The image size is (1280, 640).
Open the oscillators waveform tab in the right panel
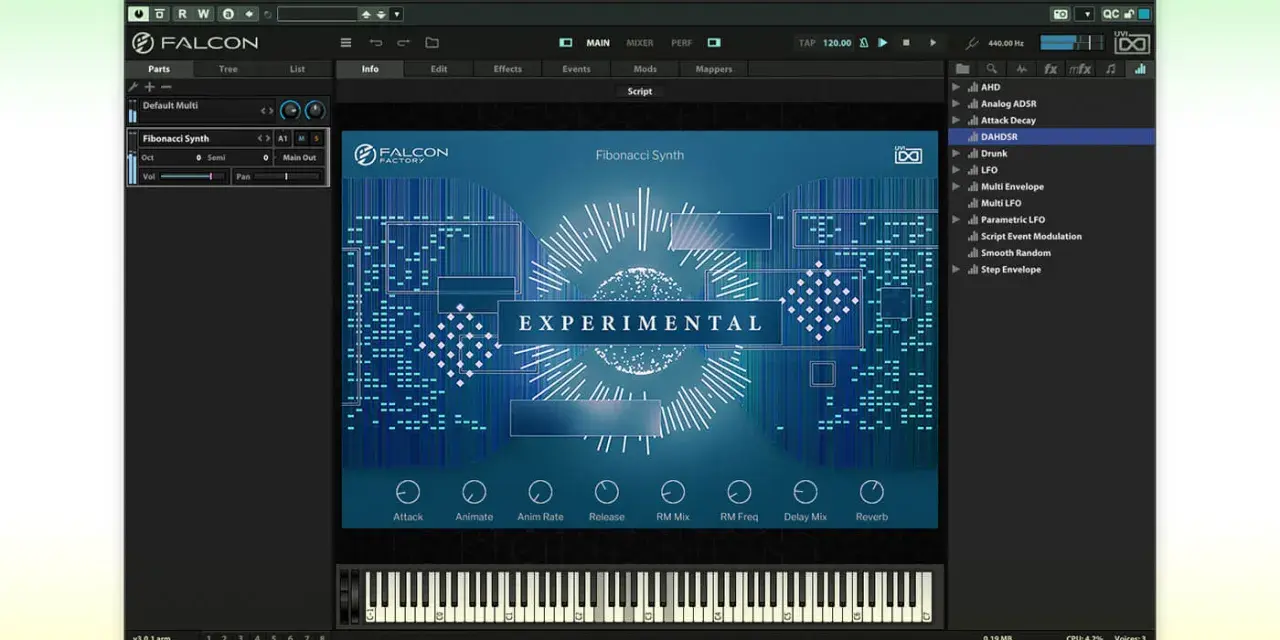pos(1021,69)
